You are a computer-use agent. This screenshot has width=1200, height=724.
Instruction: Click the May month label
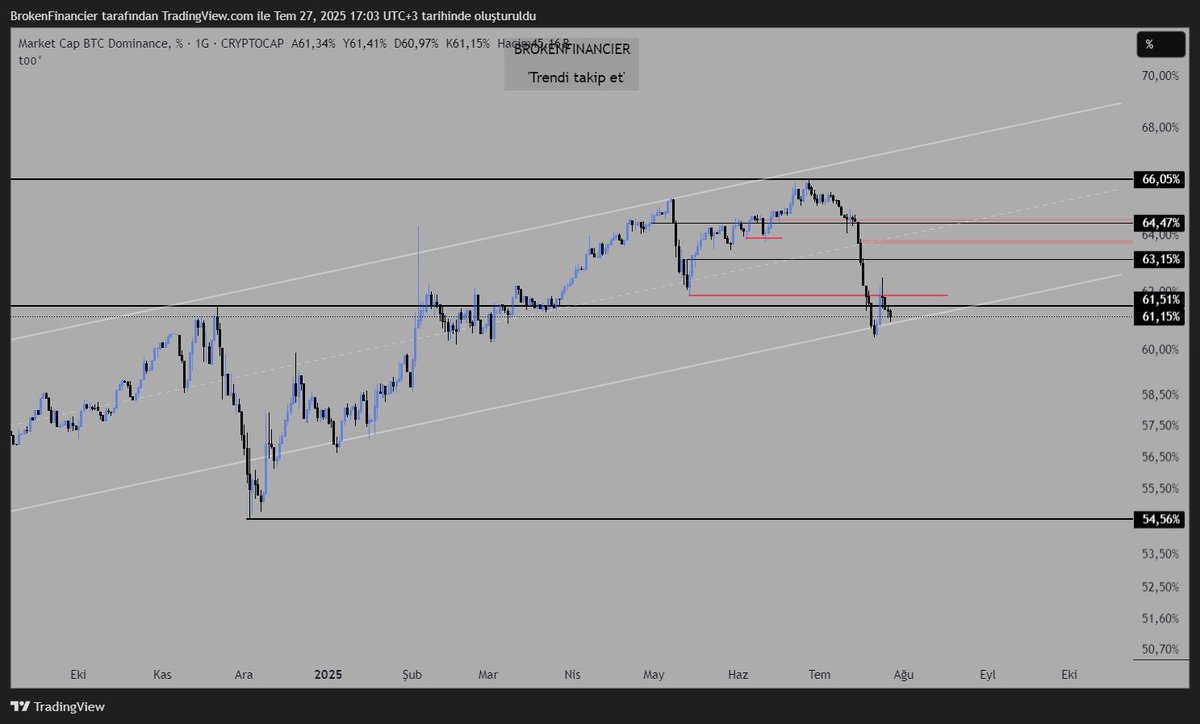(654, 675)
